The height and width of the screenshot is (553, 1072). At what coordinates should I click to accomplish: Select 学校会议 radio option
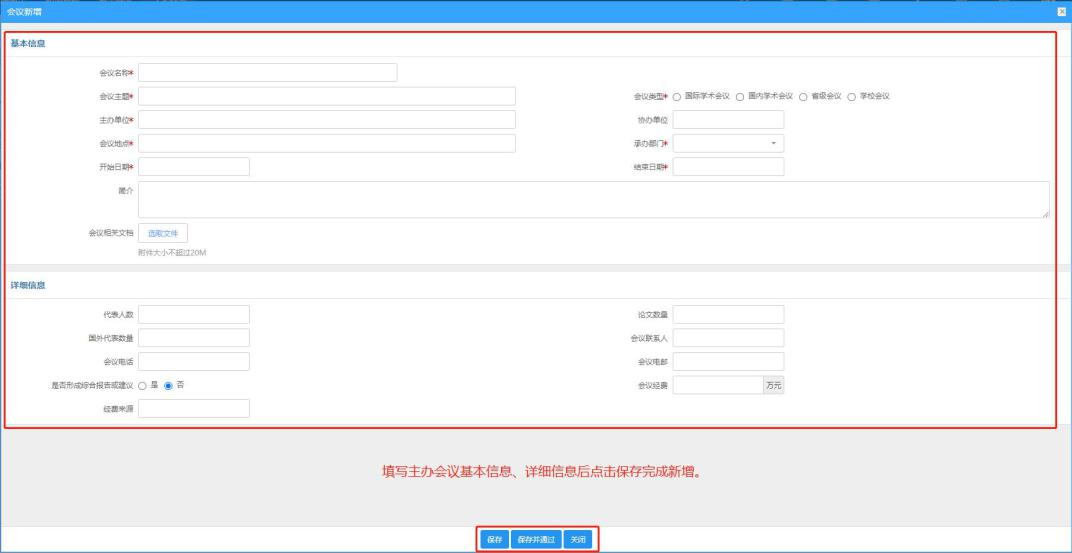coord(851,97)
